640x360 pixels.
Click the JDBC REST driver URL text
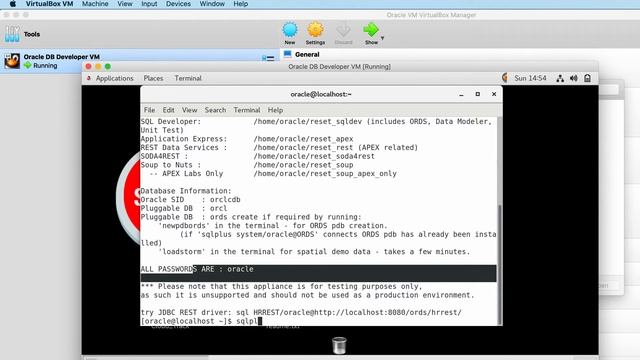[x=358, y=313]
